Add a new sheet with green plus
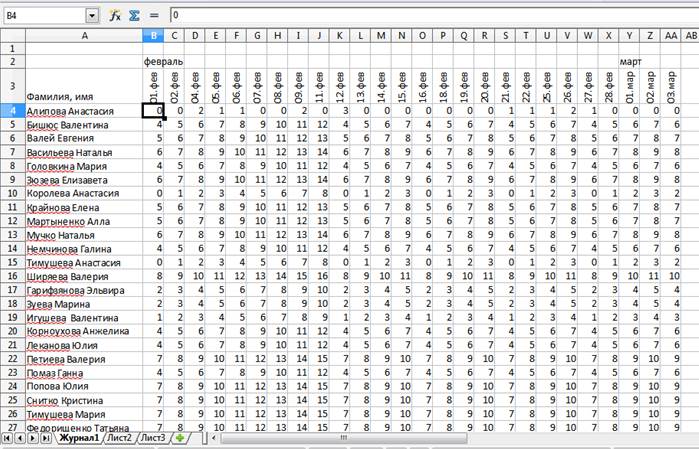Viewport: 699px width, 449px height. [180, 438]
